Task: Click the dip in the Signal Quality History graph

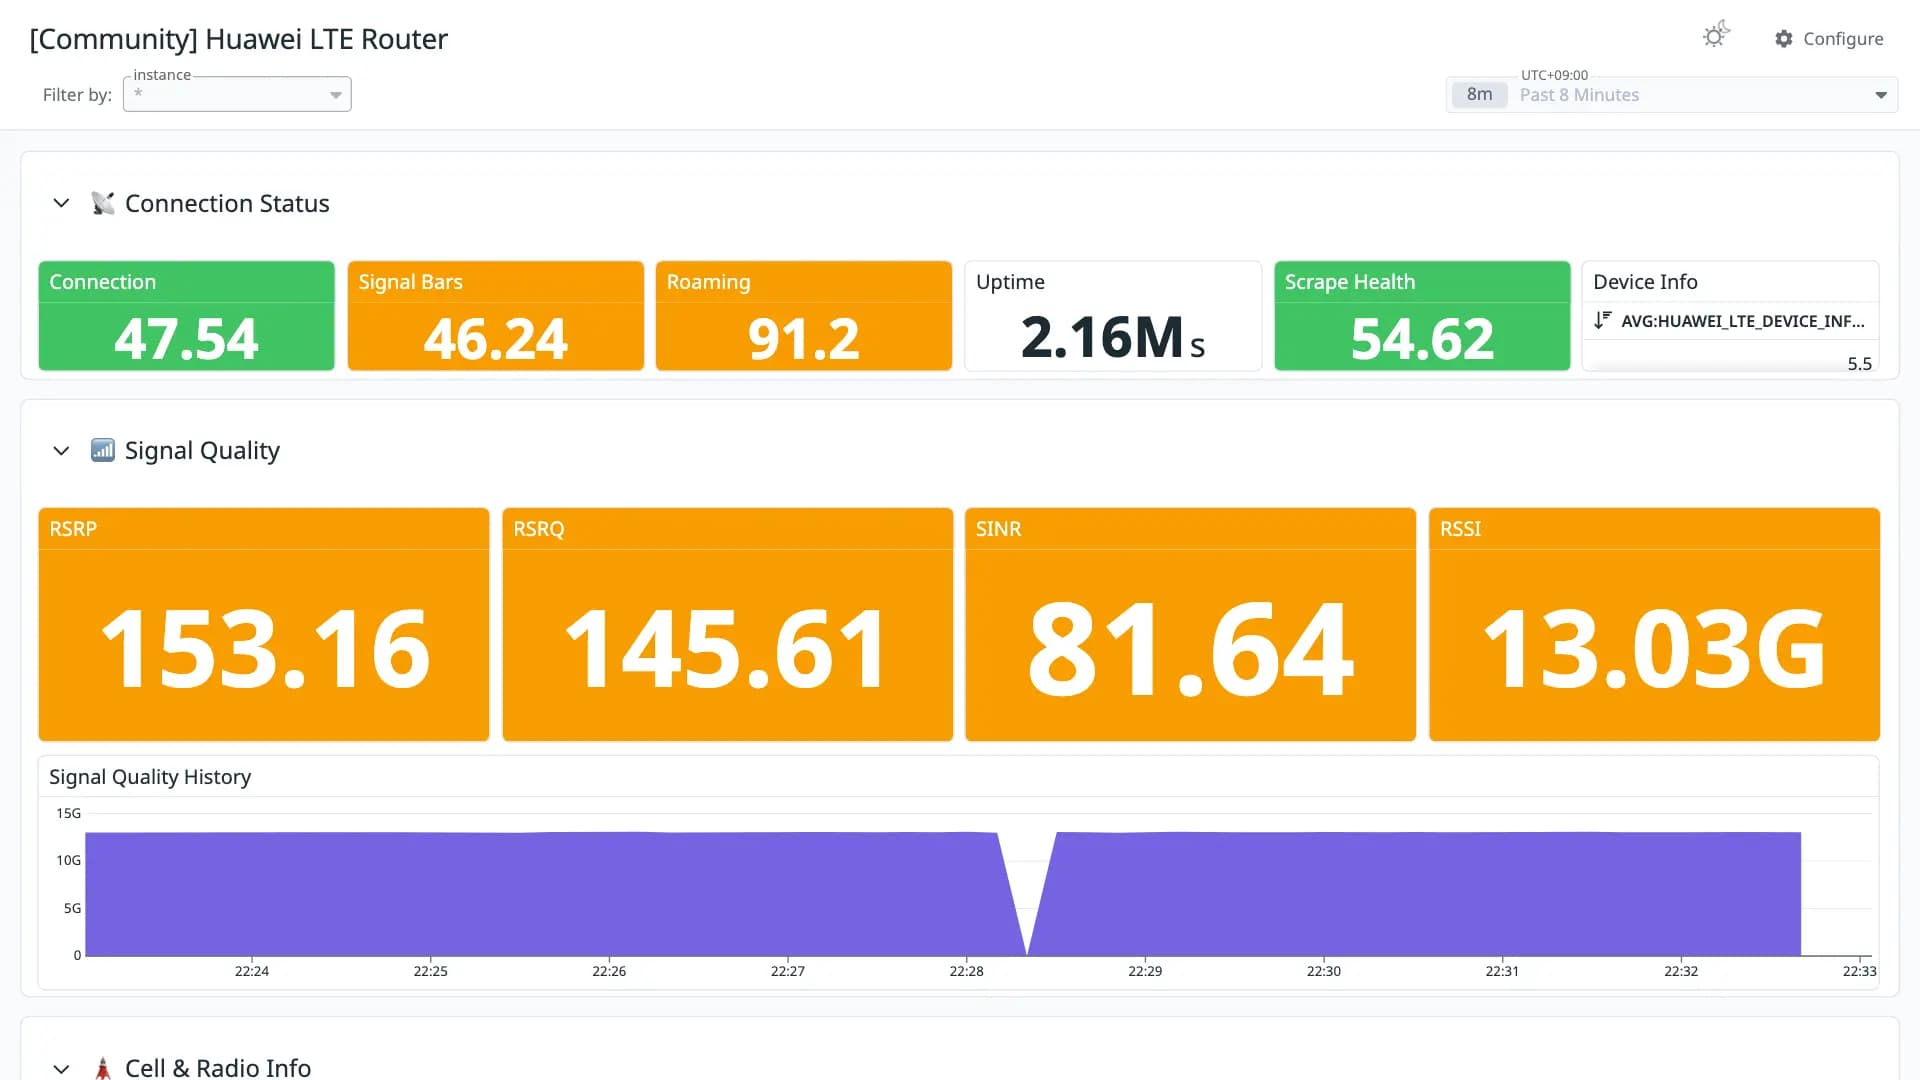Action: pyautogui.click(x=1027, y=895)
